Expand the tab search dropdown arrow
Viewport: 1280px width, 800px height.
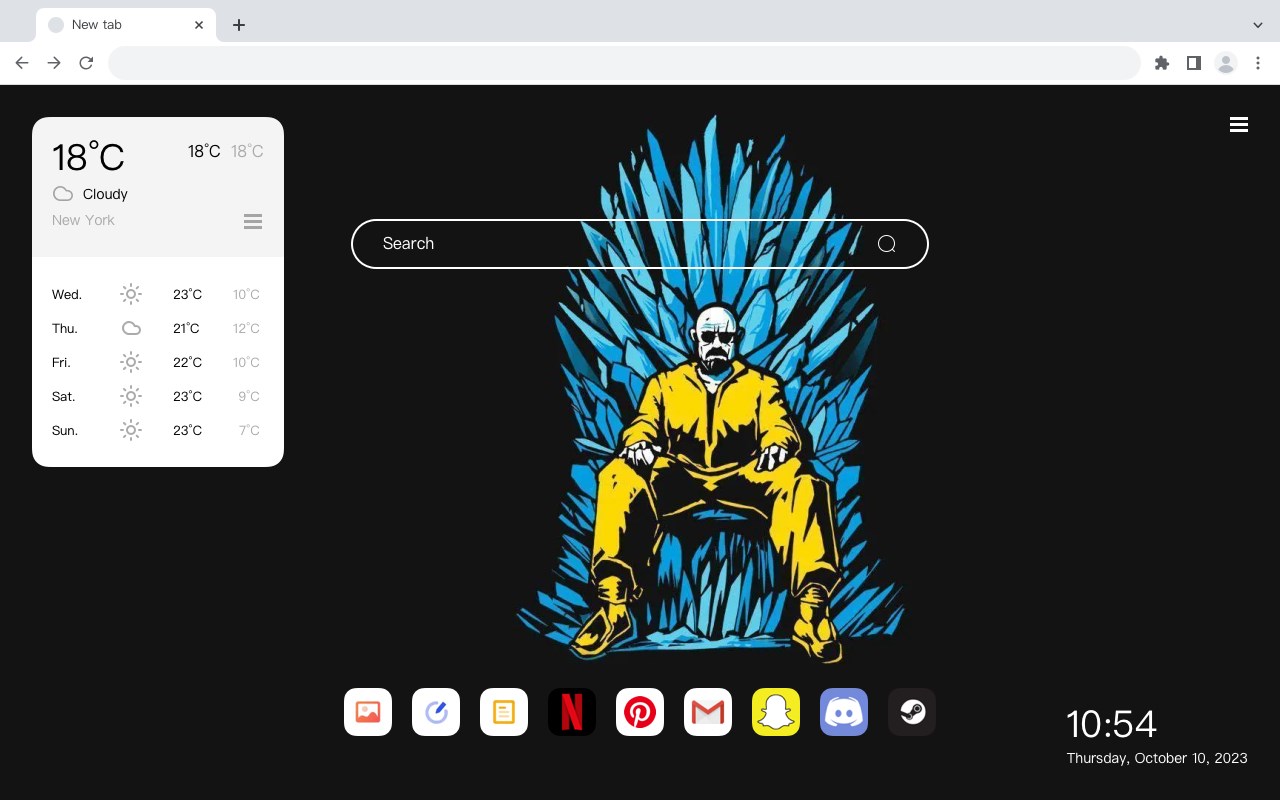[x=1258, y=25]
